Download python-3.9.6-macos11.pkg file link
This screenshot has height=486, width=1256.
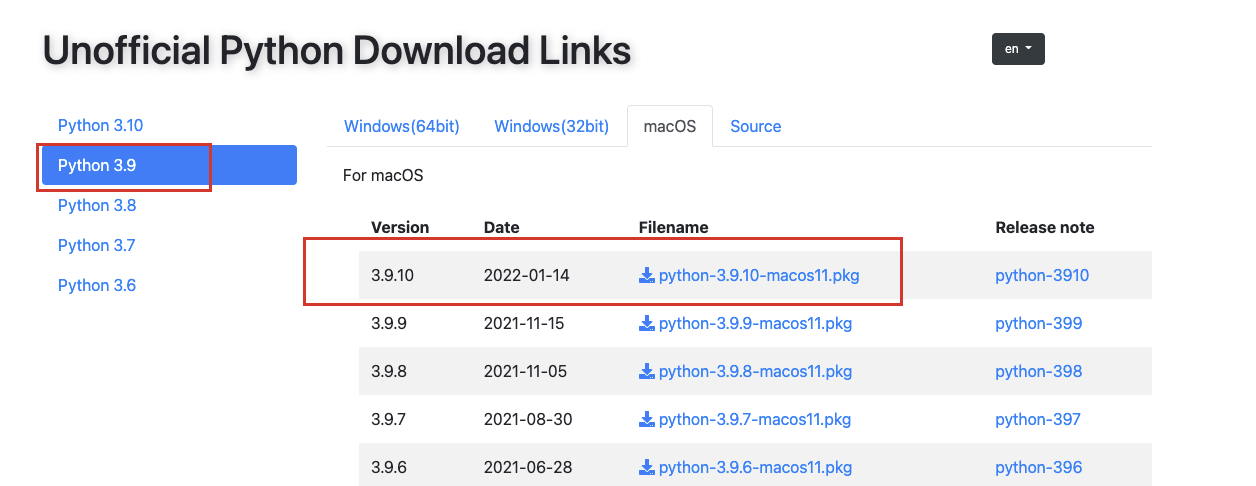[x=755, y=467]
